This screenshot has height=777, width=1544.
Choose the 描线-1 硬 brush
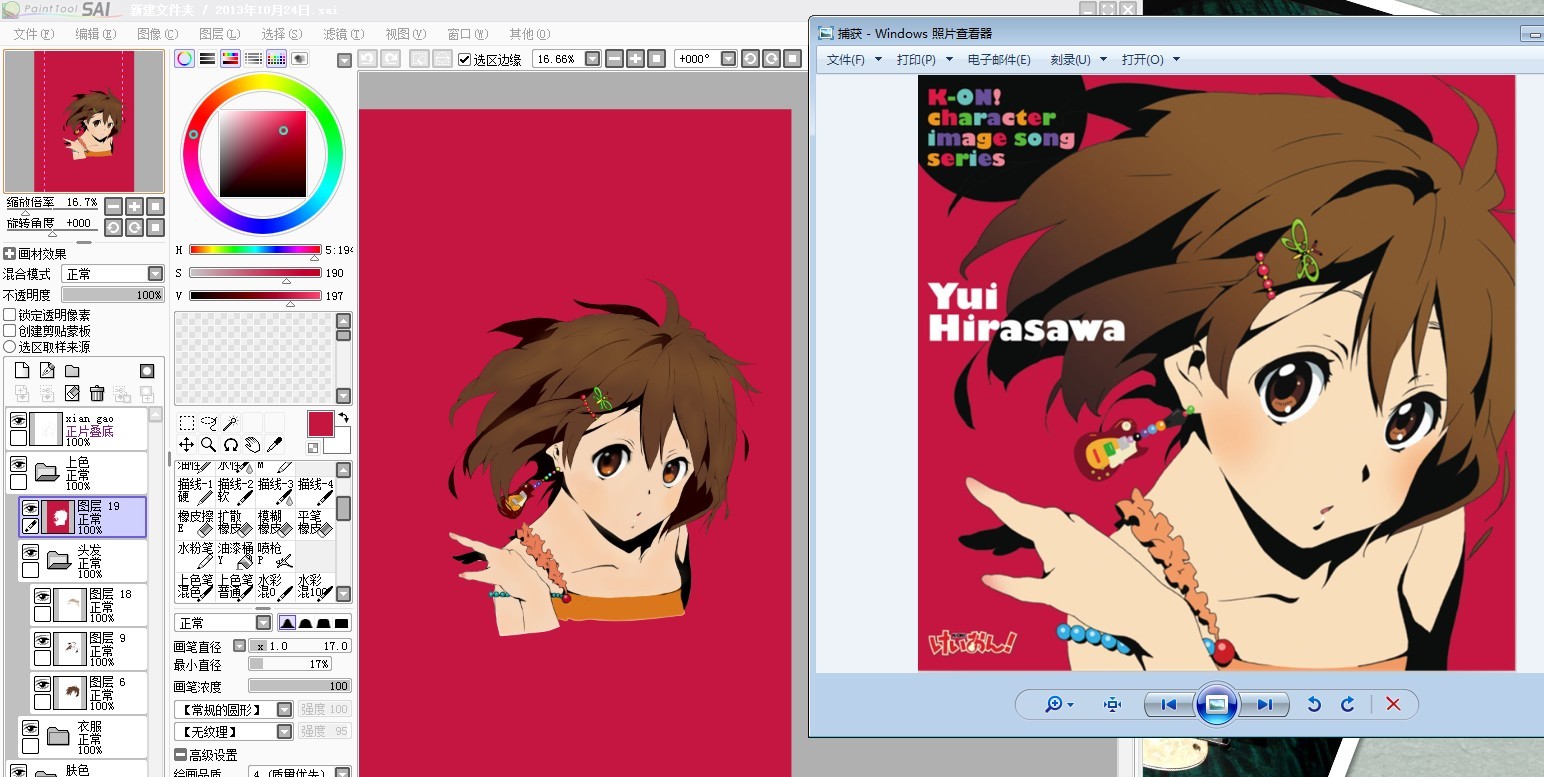coord(195,490)
